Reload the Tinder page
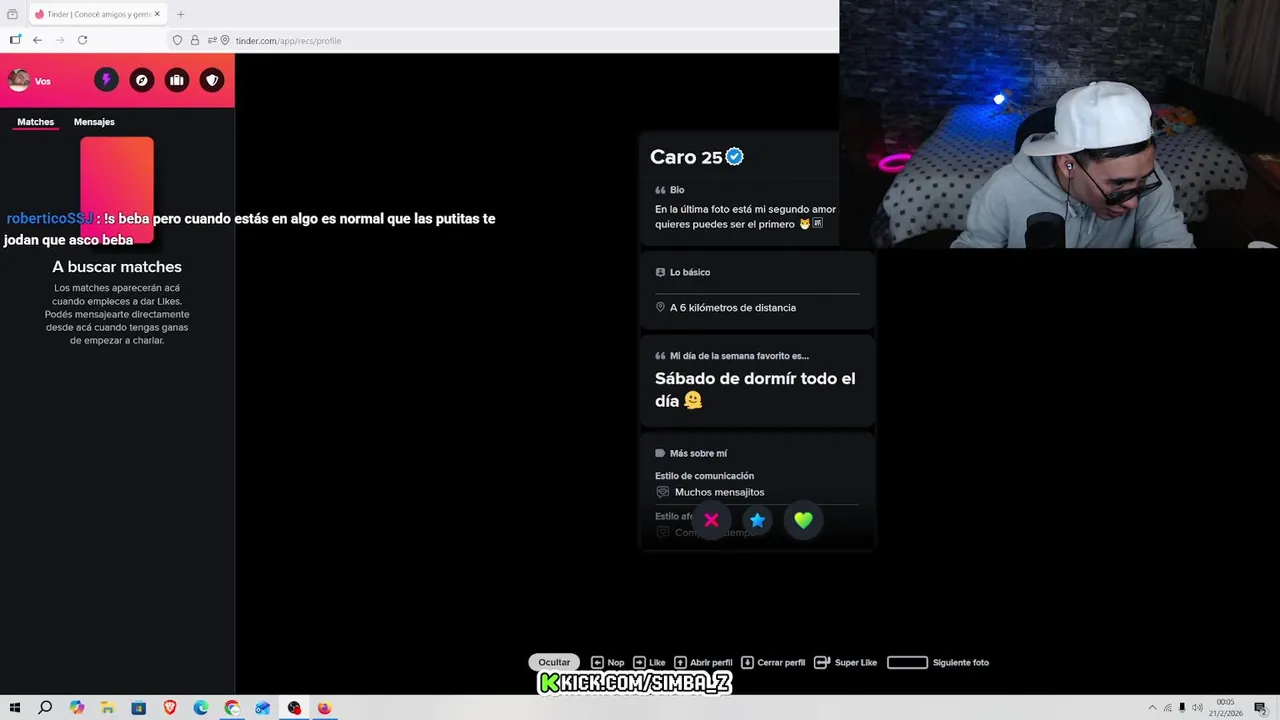The width and height of the screenshot is (1280, 720). pyautogui.click(x=83, y=40)
